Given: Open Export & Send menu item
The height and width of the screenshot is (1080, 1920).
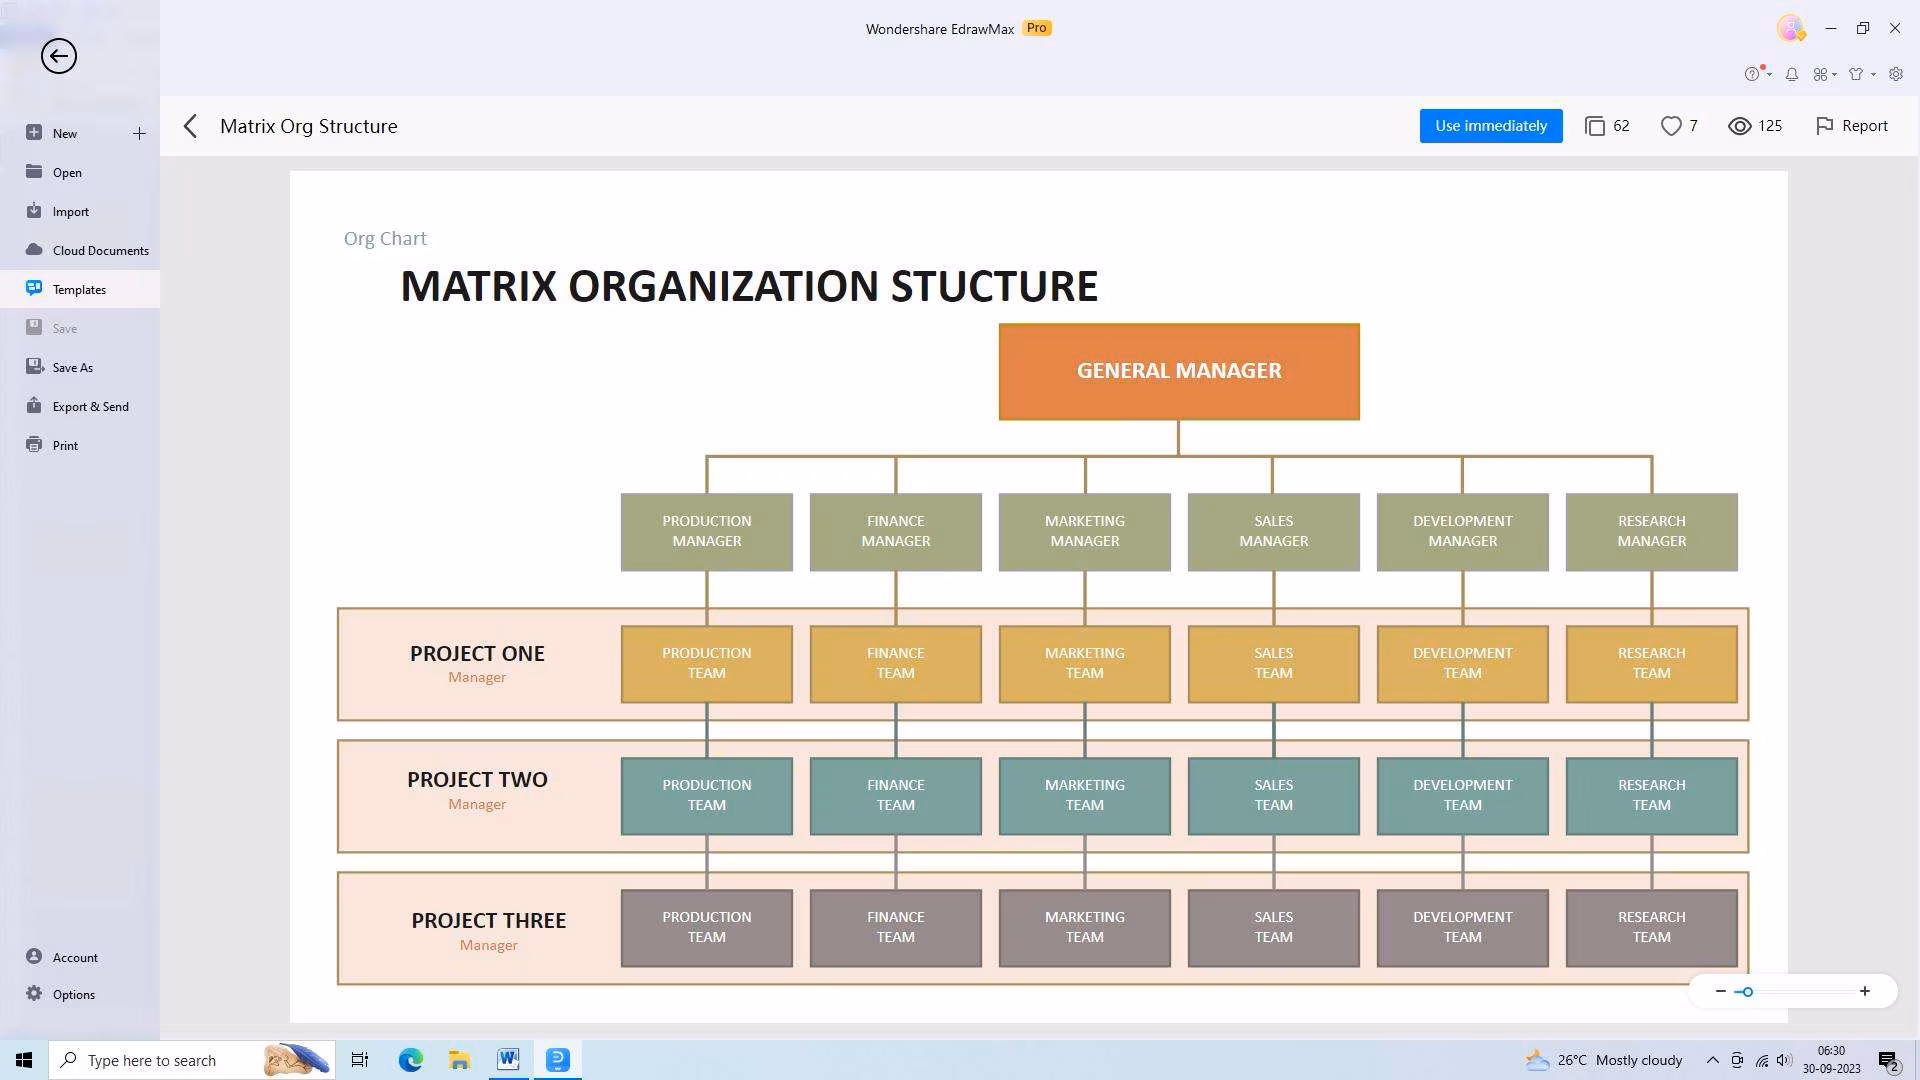Looking at the screenshot, I should (90, 406).
